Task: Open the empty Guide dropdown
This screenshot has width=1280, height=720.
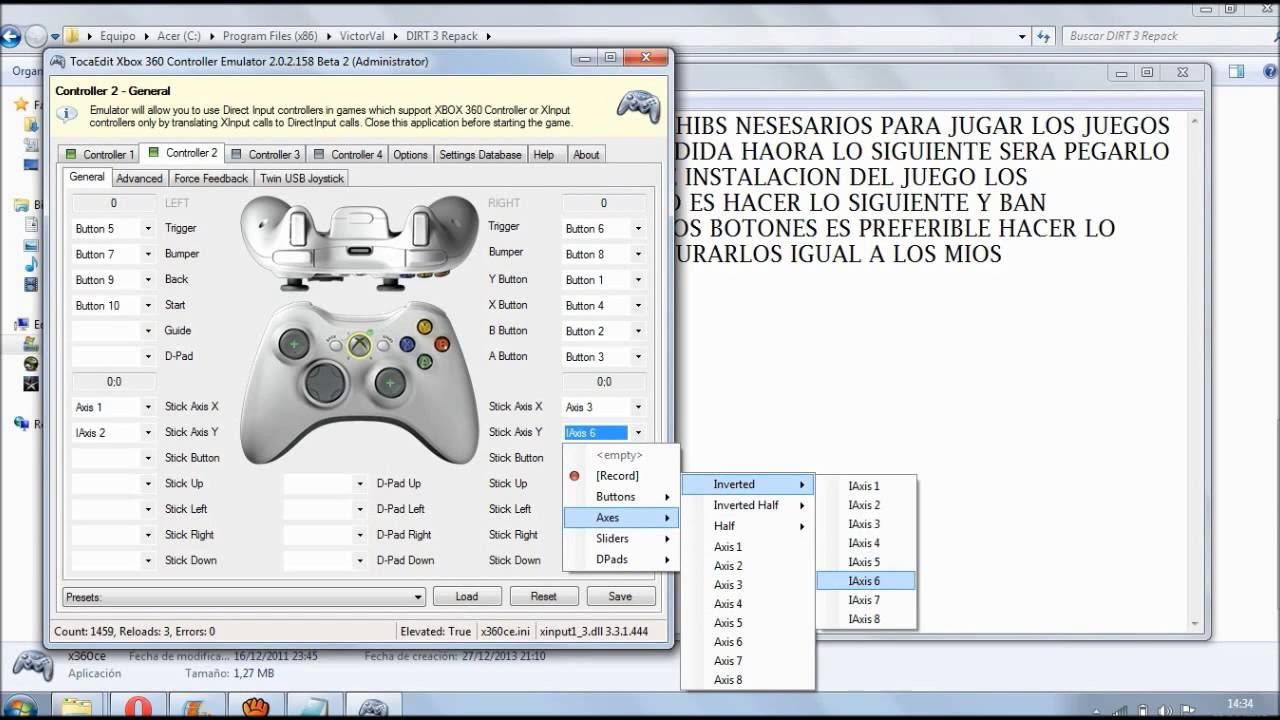Action: [148, 331]
